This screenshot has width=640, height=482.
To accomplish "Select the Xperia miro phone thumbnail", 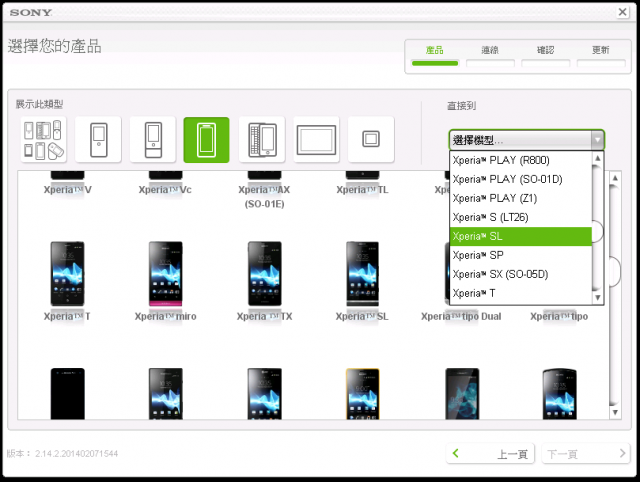I will click(165, 273).
